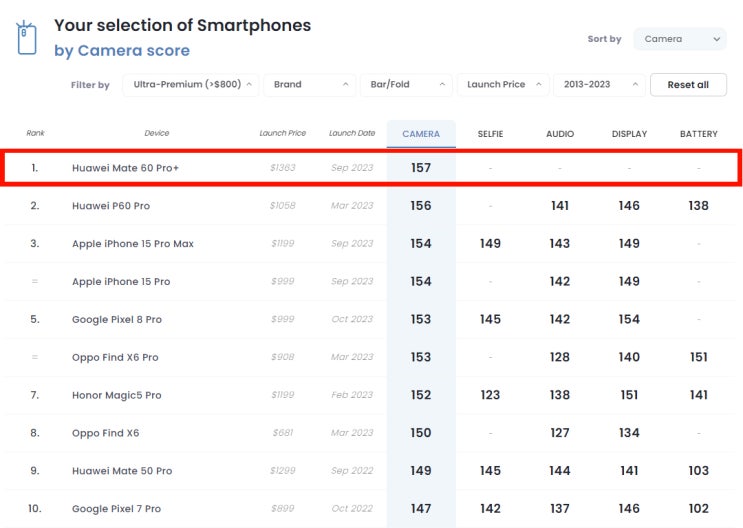
Task: Open the Apple iPhone 15 Pro Max link
Action: click(x=133, y=244)
